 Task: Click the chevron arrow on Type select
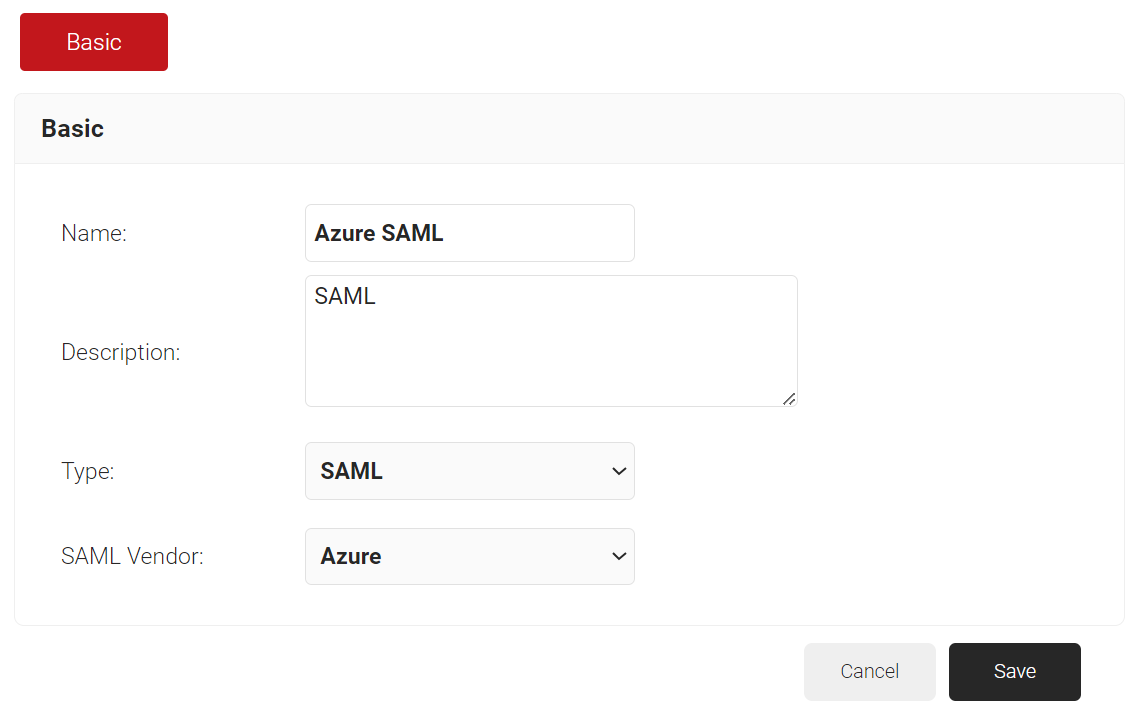pos(618,471)
